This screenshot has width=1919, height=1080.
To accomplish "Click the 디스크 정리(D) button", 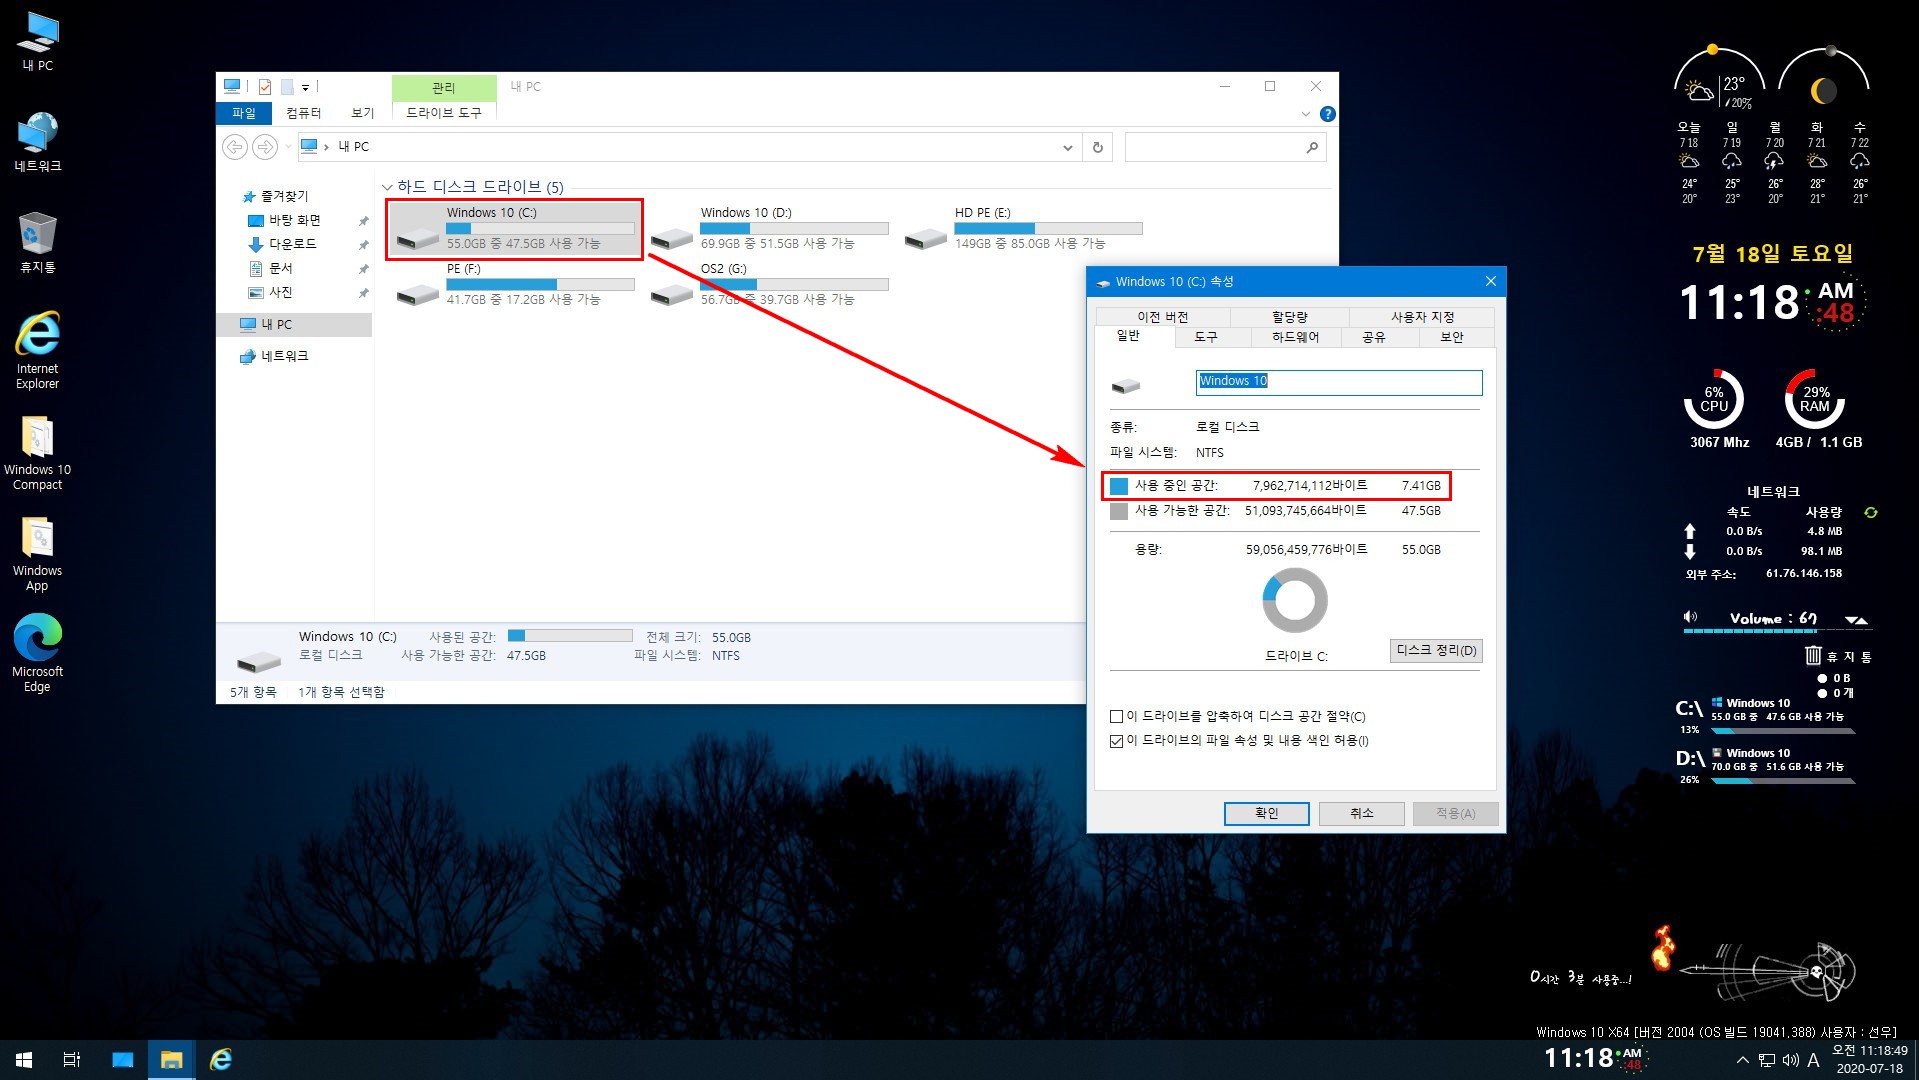I will tap(1436, 650).
